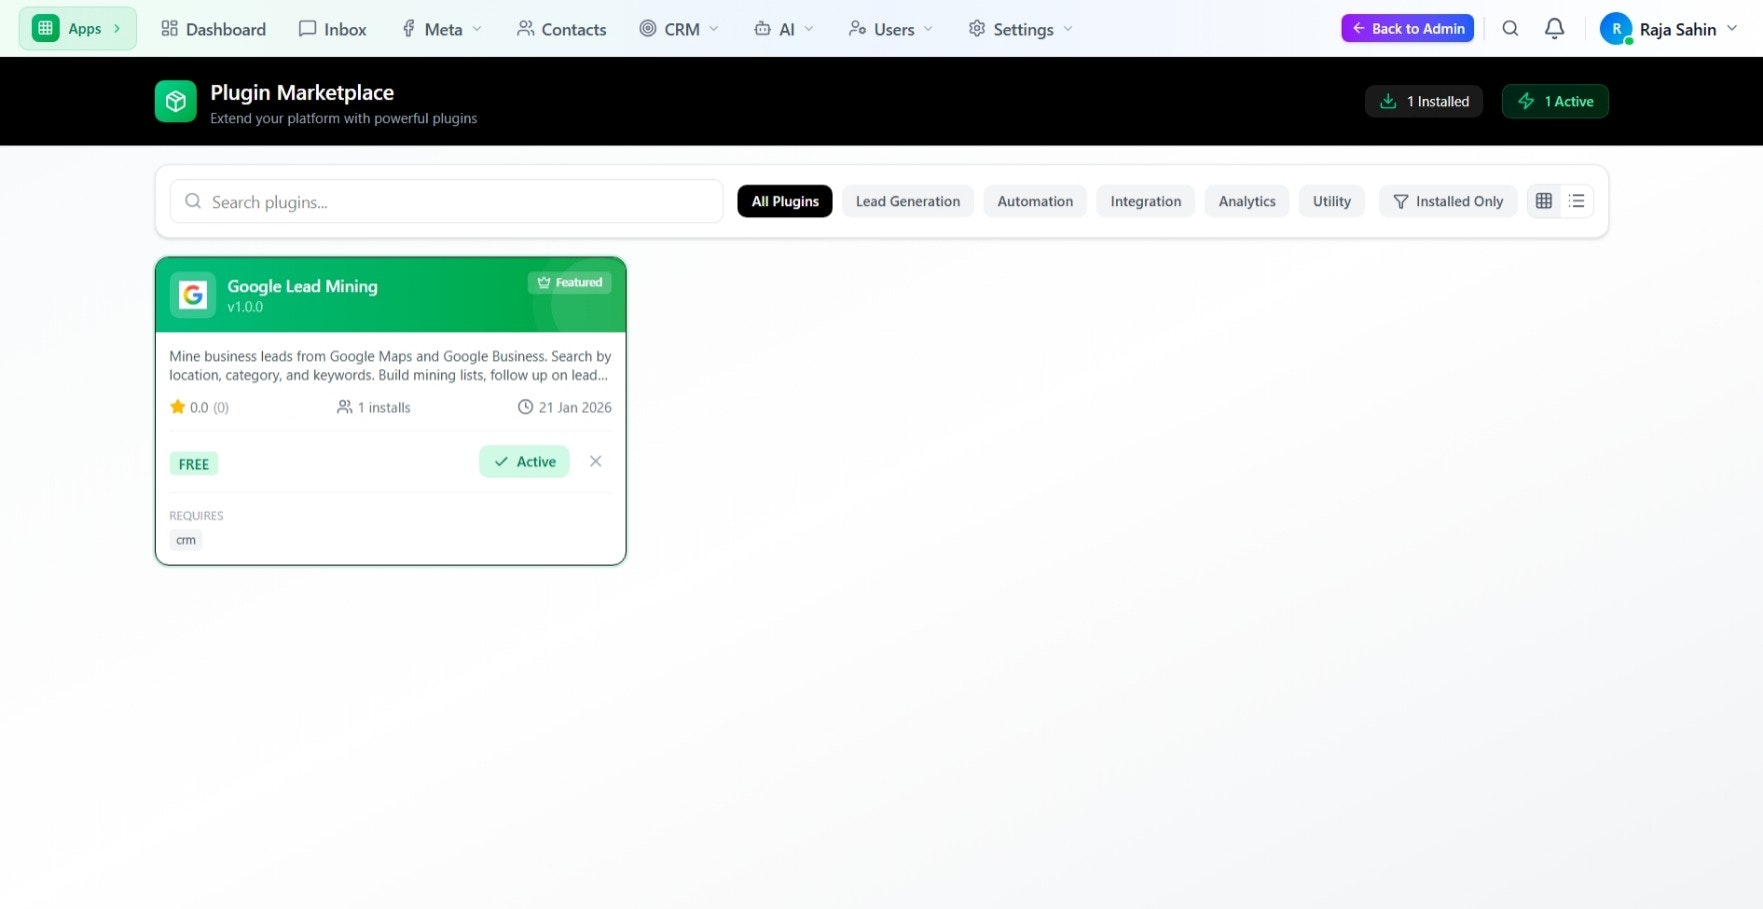Toggle the Active status button
The width and height of the screenshot is (1763, 909).
[x=524, y=461]
